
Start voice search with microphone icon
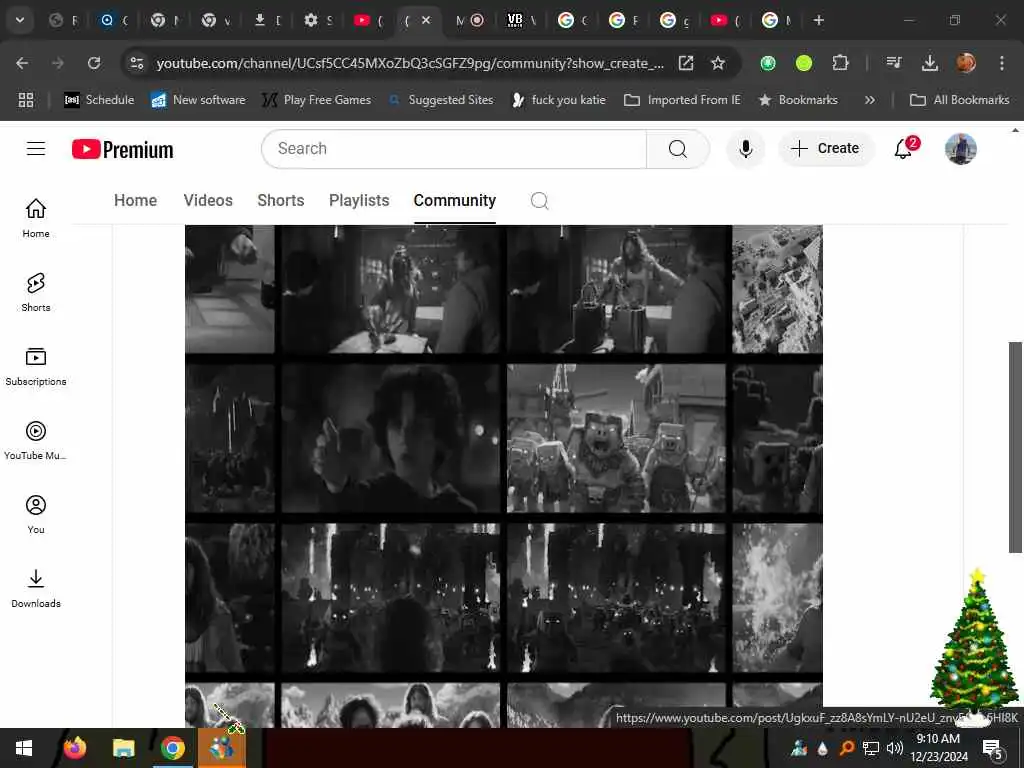click(x=745, y=149)
